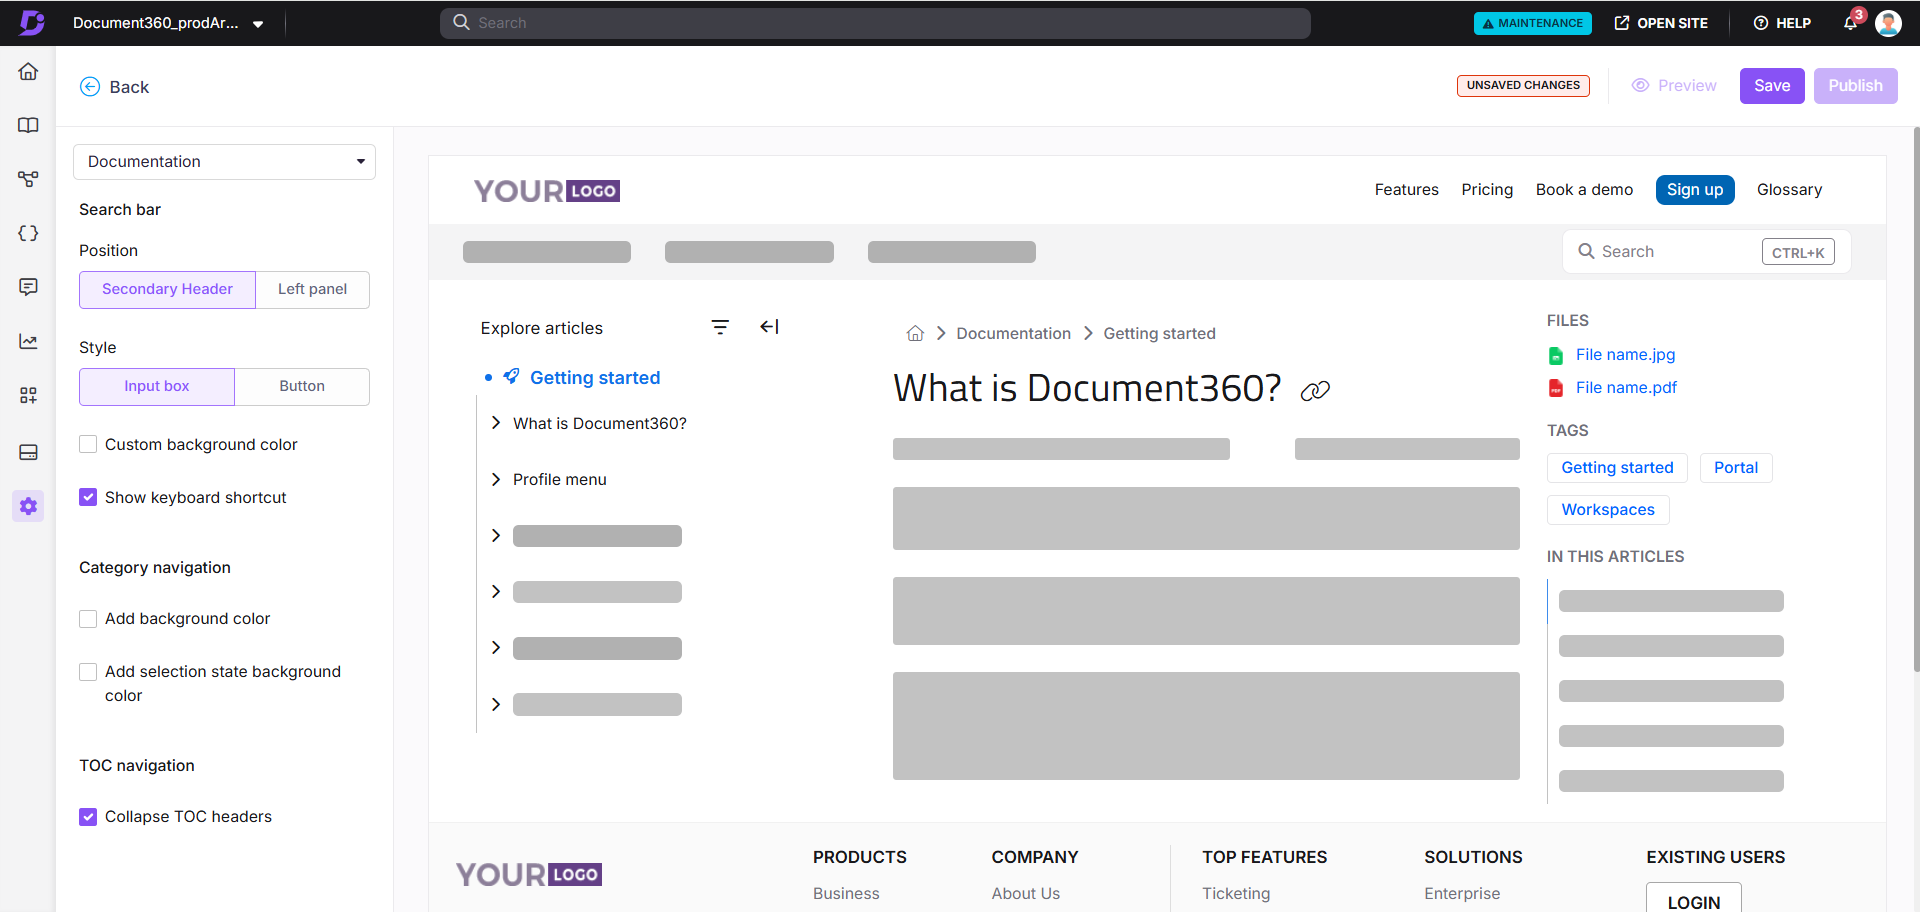
Task: Click the Preview eye icon
Action: click(1640, 86)
